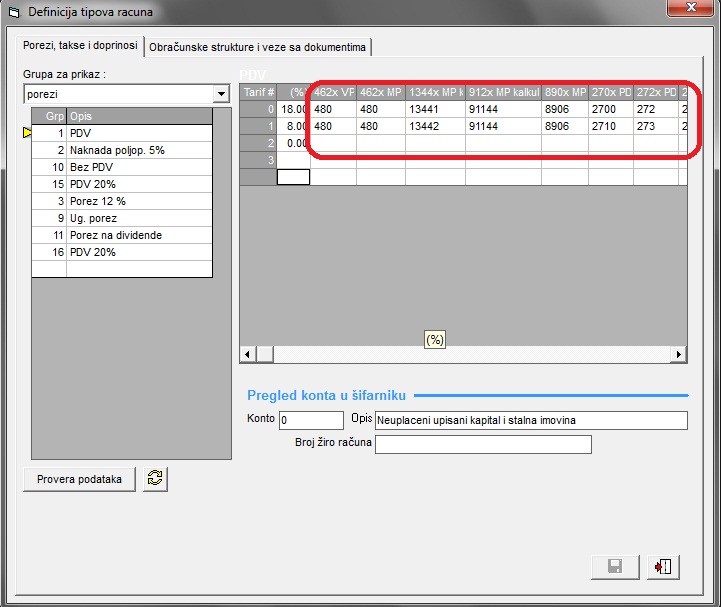
Task: Click the application icon in title bar
Action: click(x=13, y=12)
